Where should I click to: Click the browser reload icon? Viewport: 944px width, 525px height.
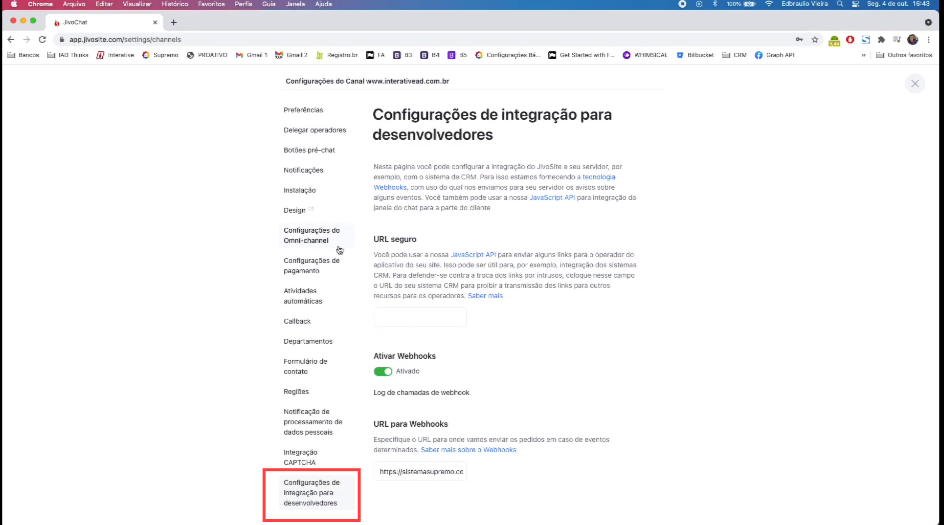click(42, 39)
